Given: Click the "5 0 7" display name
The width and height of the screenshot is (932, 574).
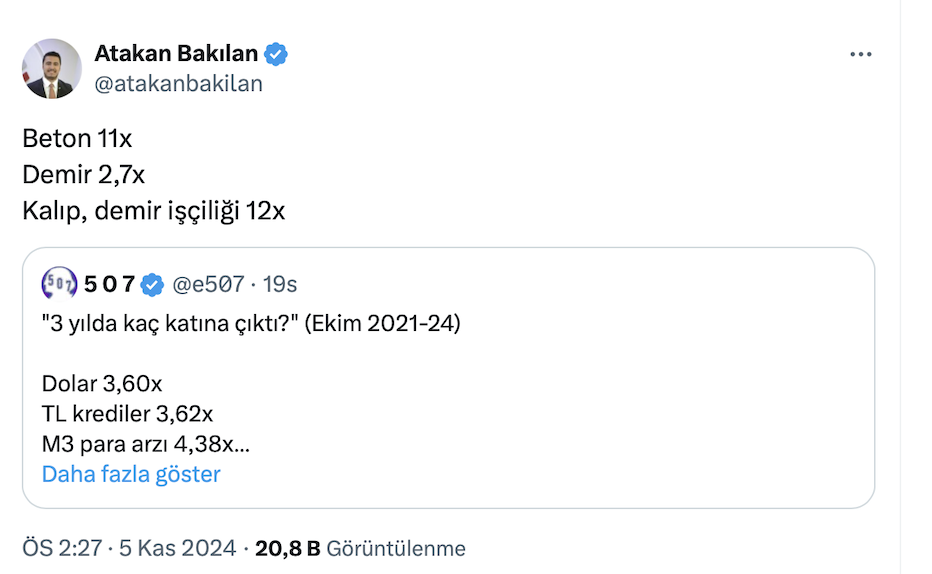Looking at the screenshot, I should [109, 285].
